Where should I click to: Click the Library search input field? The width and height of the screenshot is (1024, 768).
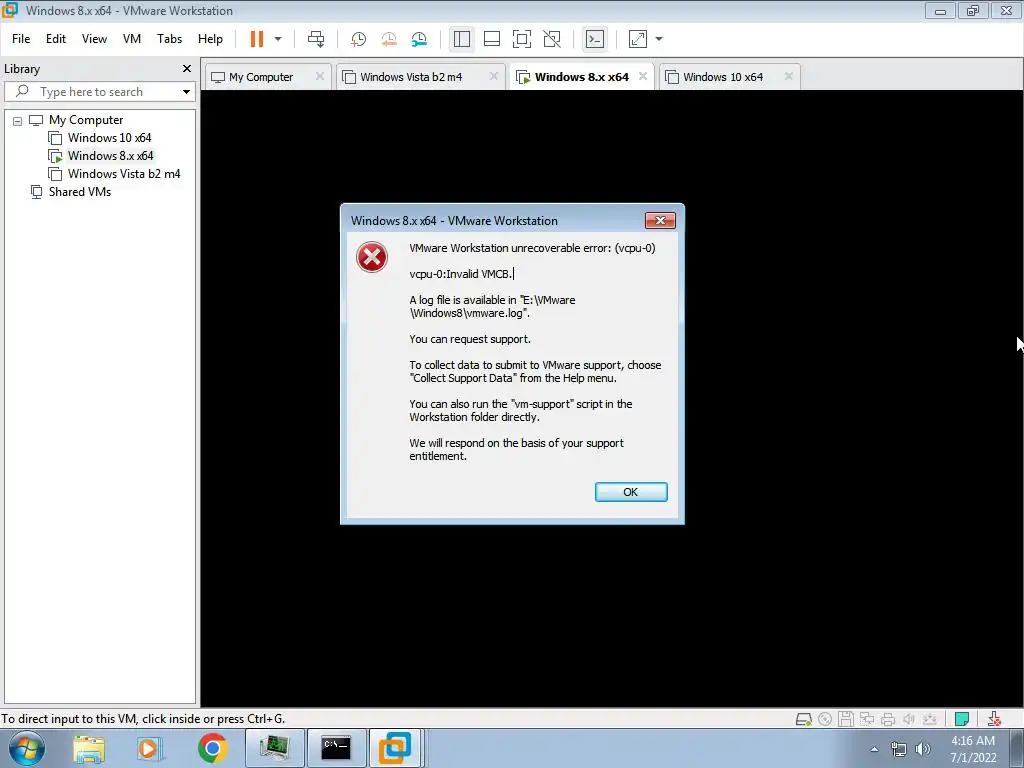(x=98, y=92)
